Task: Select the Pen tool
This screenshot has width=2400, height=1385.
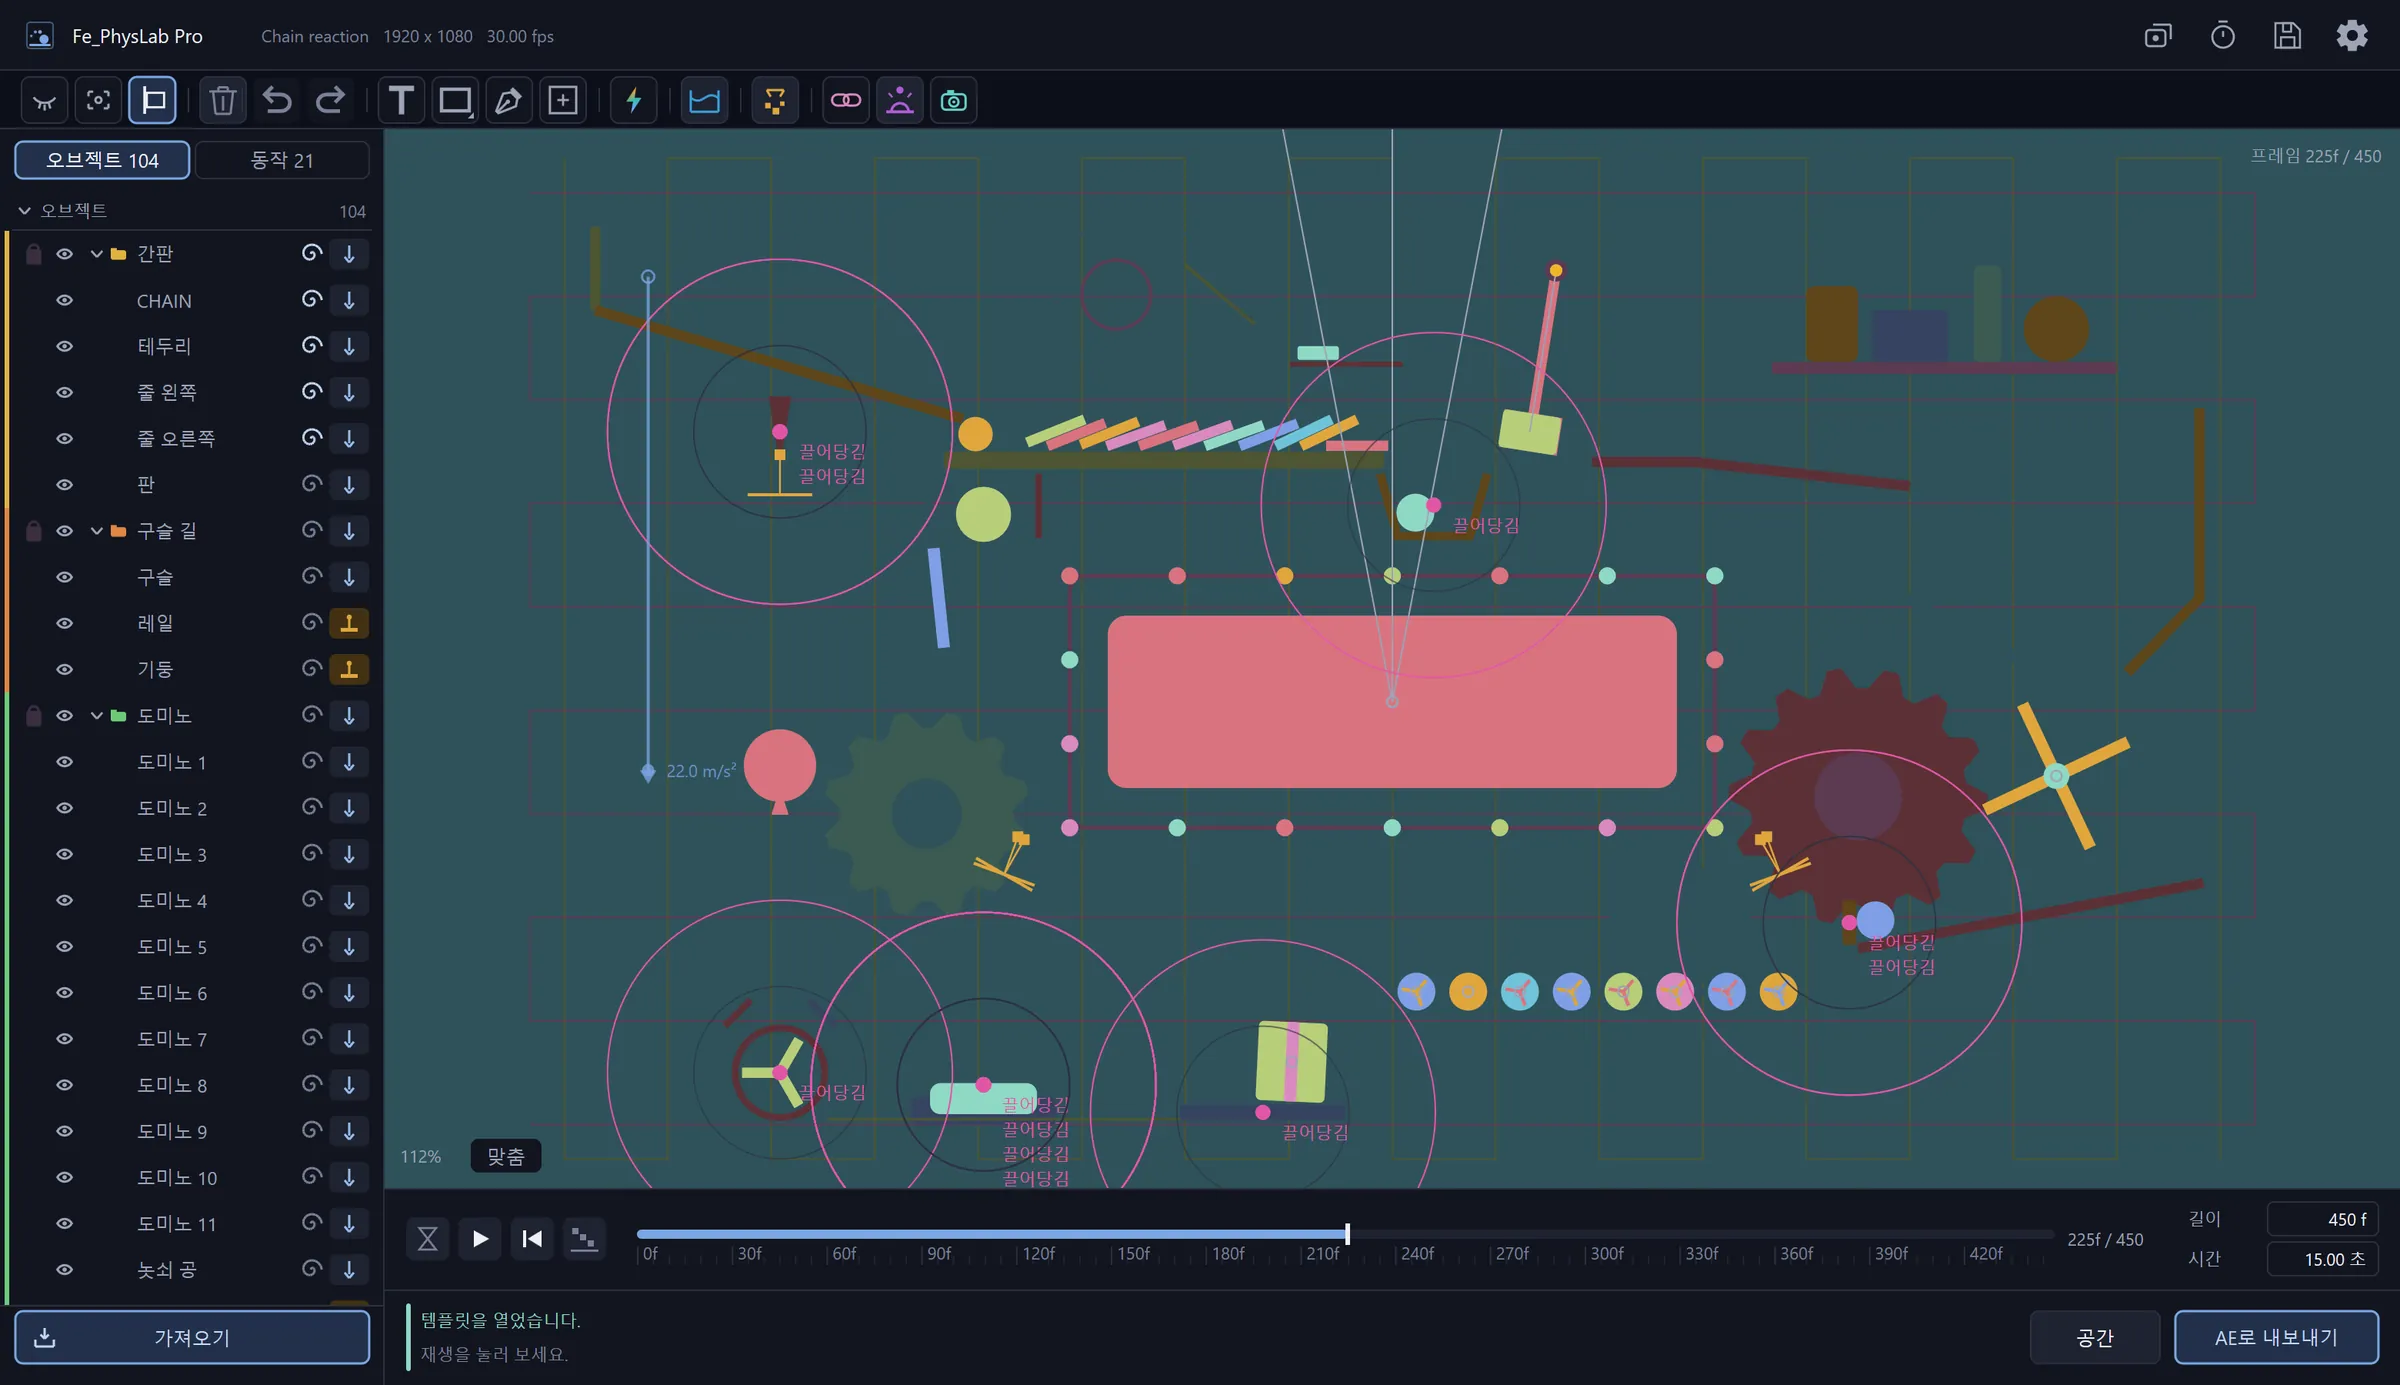Action: tap(509, 100)
